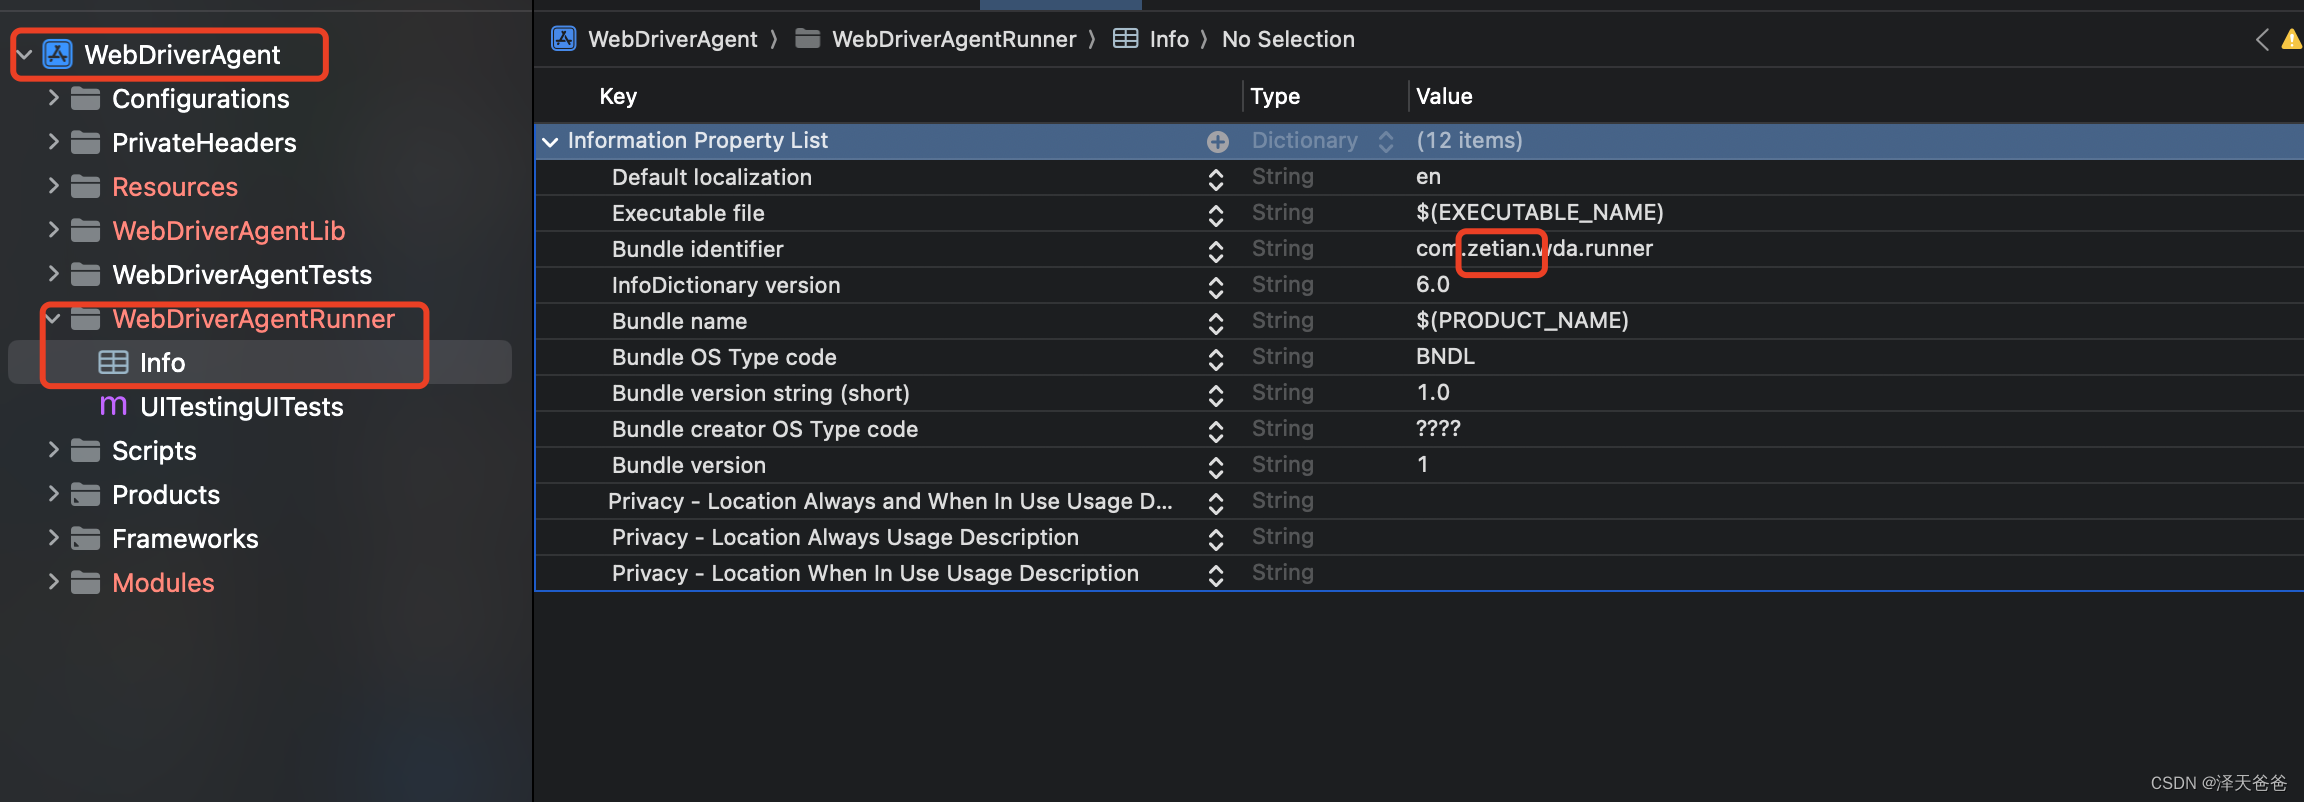2304x802 pixels.
Task: Select the BNDL value cell
Action: [1445, 356]
